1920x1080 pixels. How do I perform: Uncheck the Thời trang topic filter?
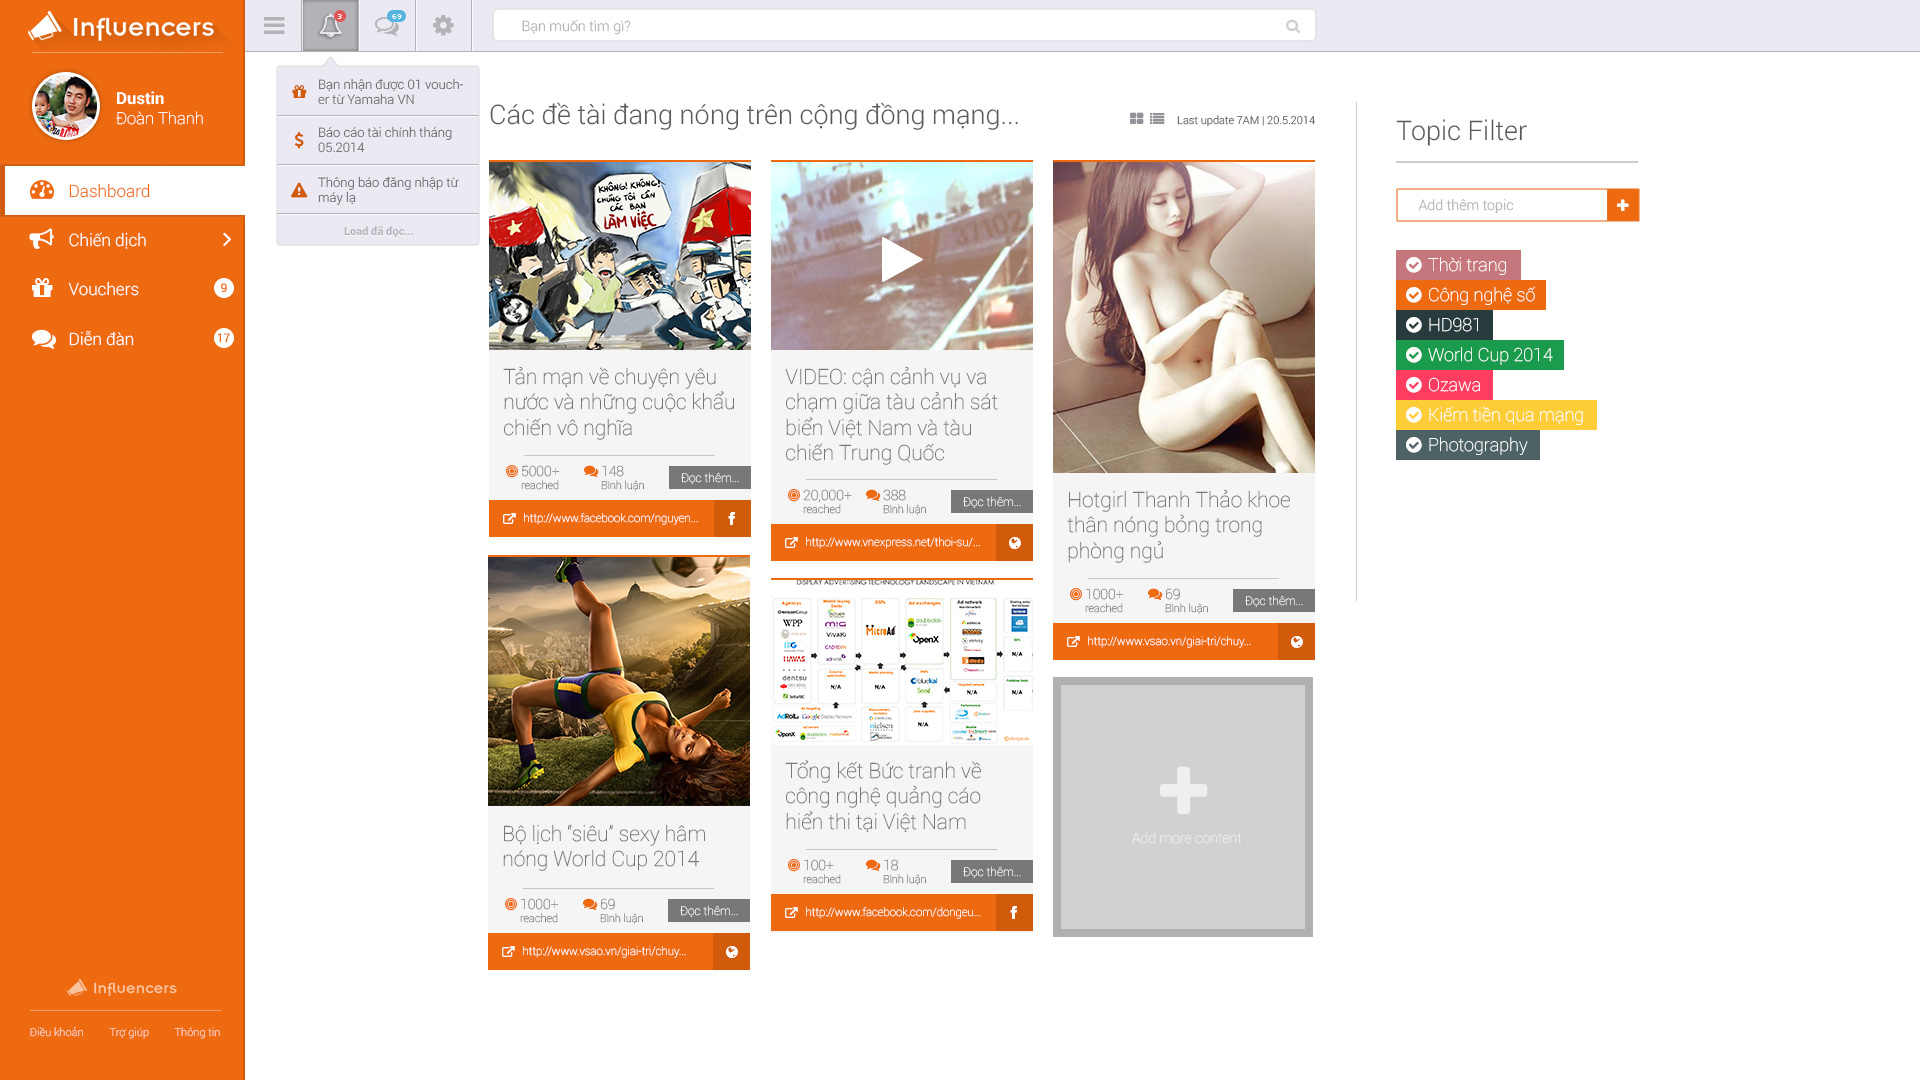pos(1458,265)
